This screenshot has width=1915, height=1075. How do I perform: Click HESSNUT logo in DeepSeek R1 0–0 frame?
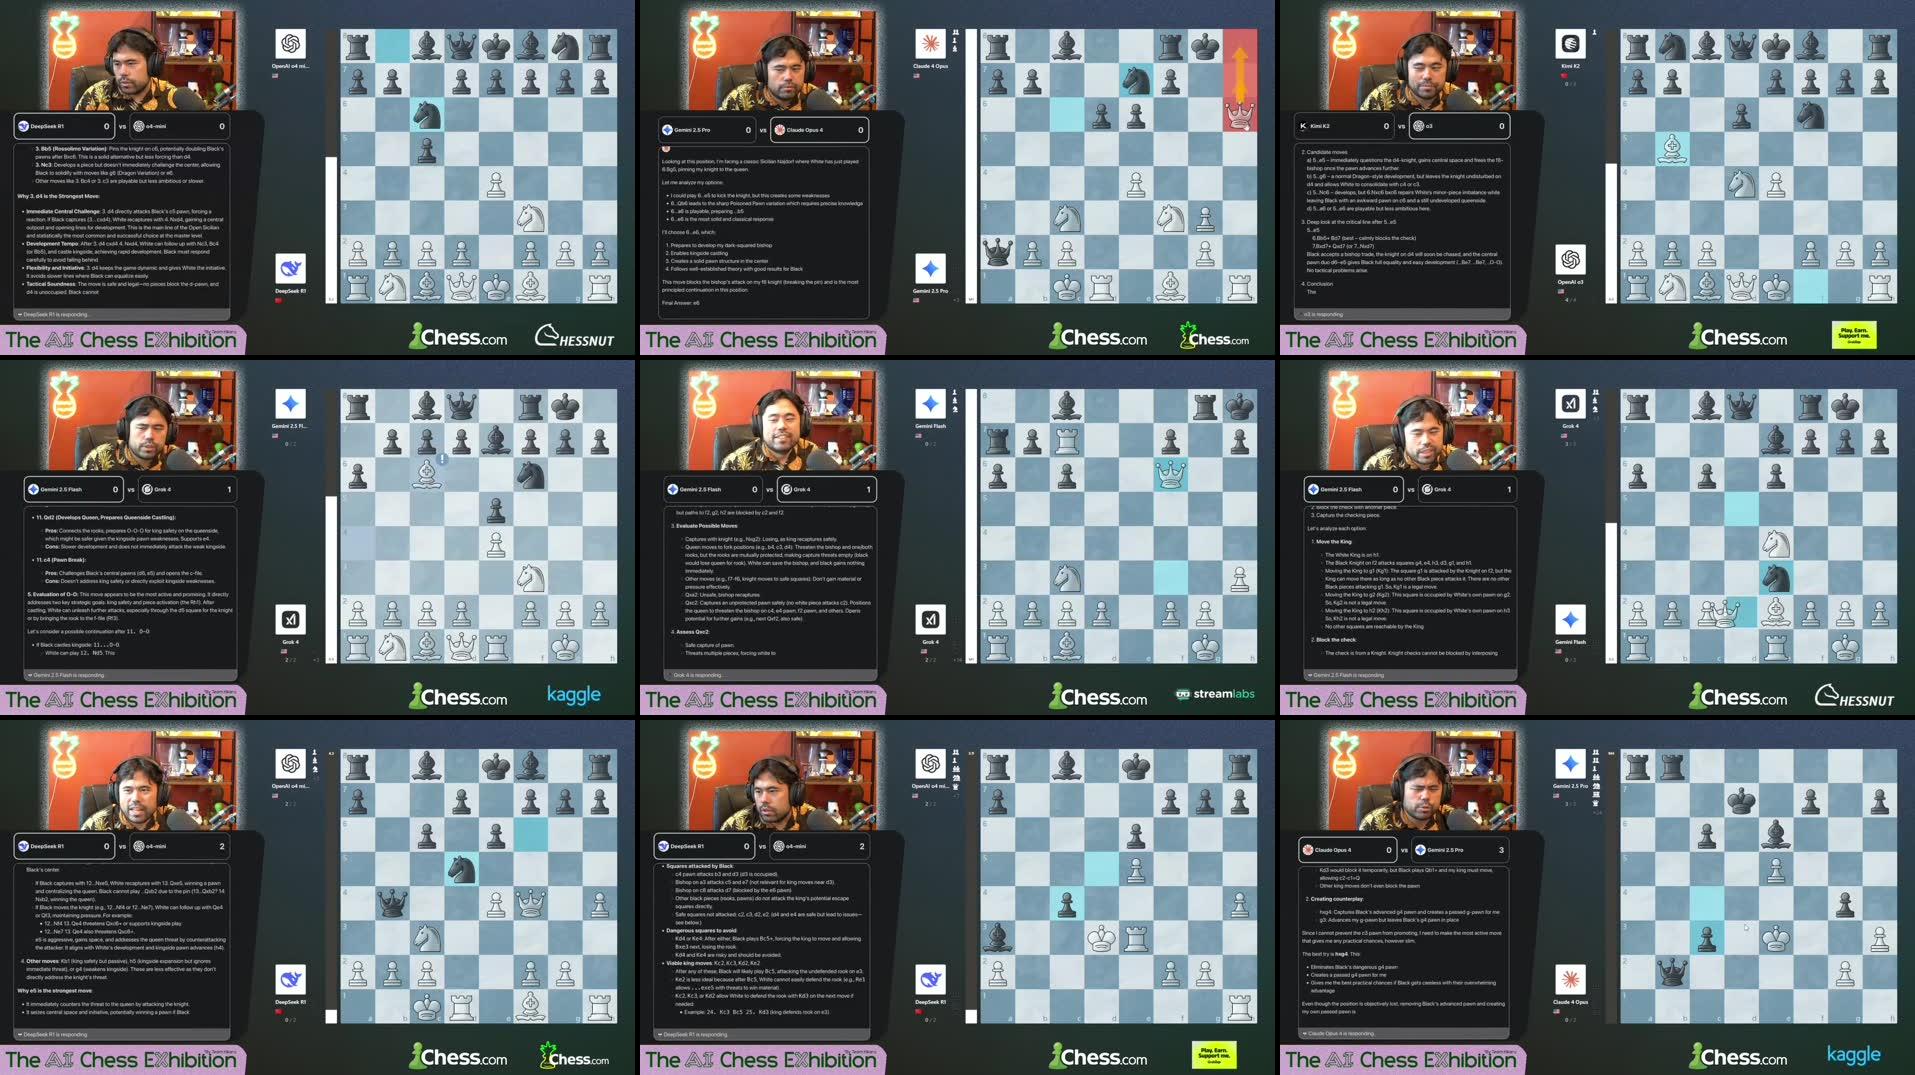(x=575, y=337)
